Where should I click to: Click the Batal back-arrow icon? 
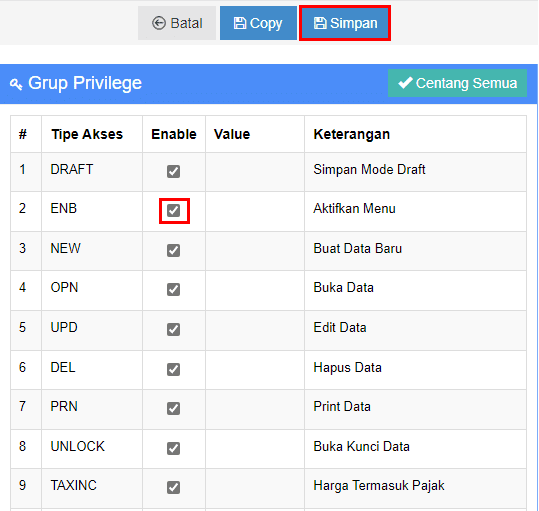coord(159,23)
